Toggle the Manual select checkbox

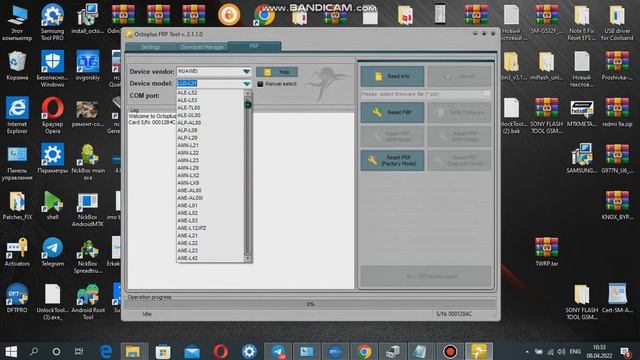click(x=260, y=84)
